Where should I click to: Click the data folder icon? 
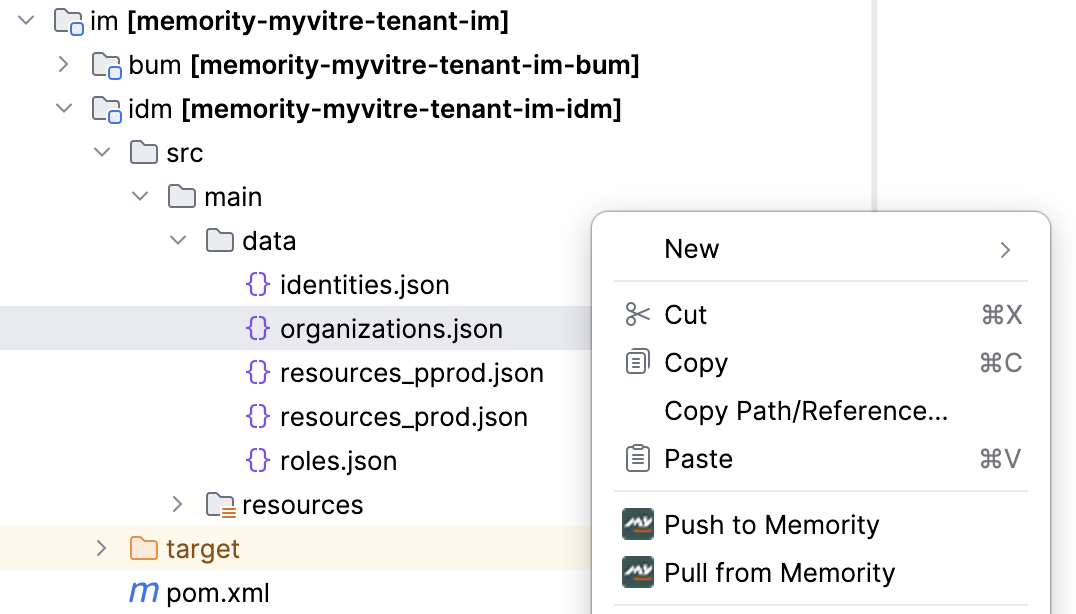point(220,240)
